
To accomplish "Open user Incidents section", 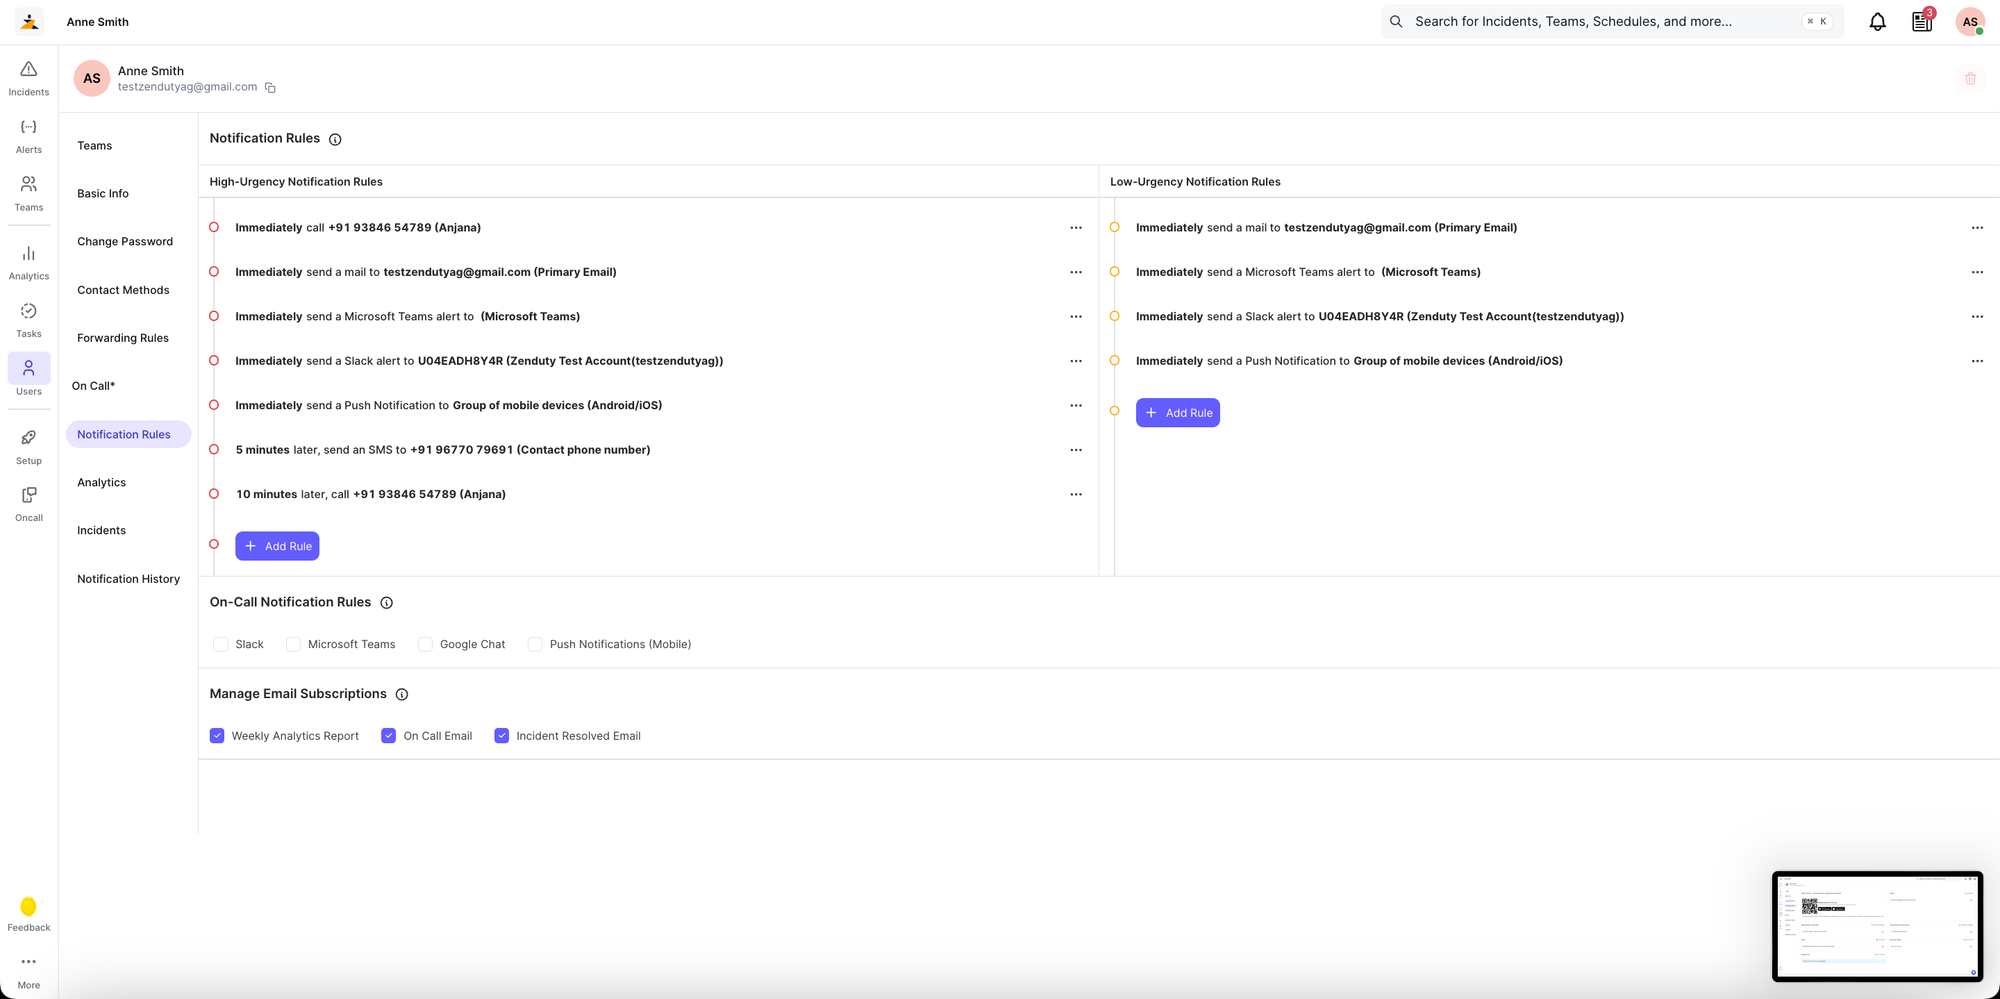I will [x=102, y=531].
